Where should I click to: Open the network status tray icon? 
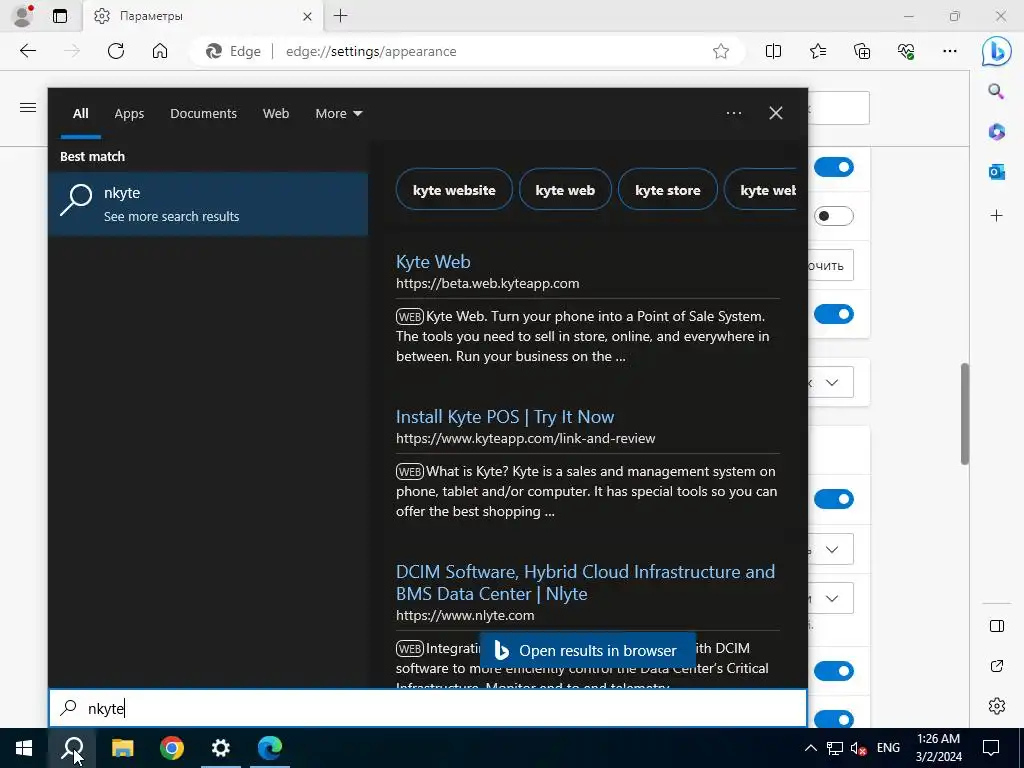click(x=835, y=748)
